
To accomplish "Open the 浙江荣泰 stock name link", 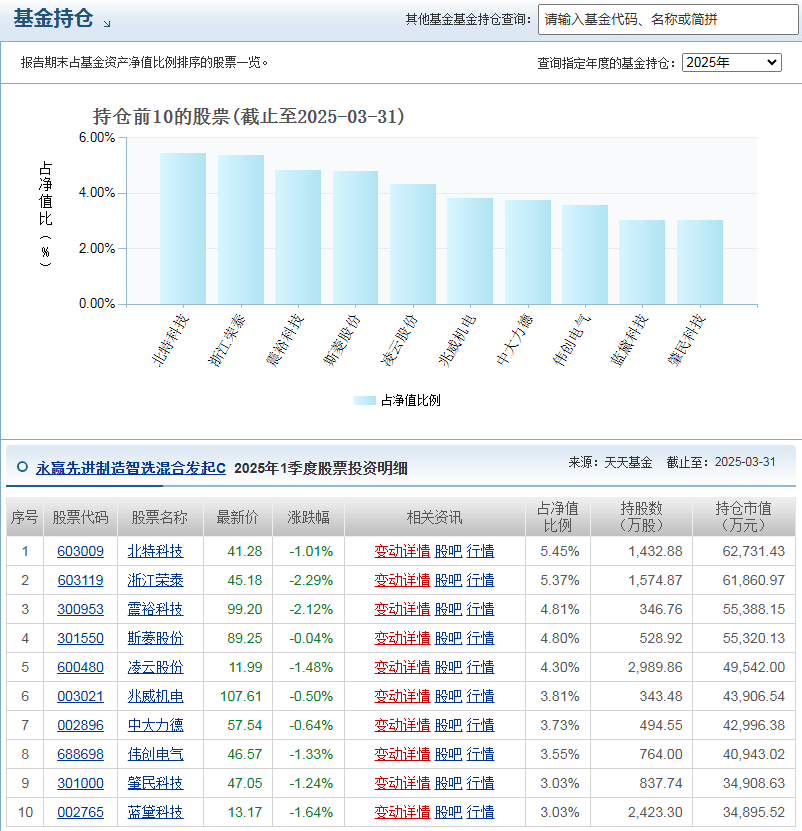I will click(155, 580).
